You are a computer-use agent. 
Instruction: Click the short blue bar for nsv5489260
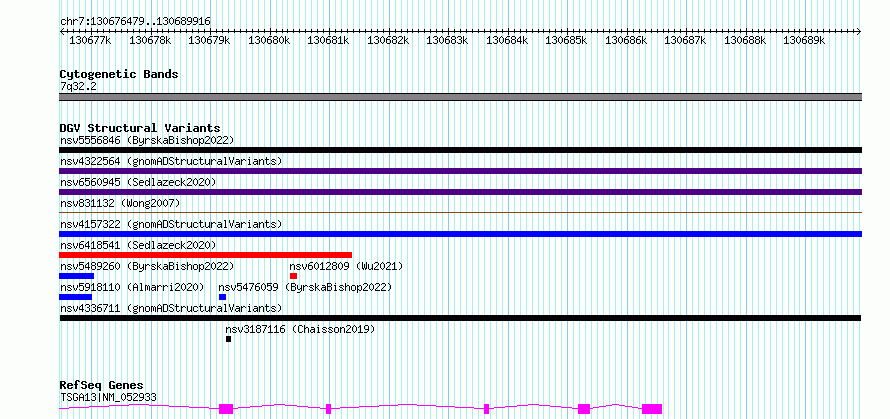click(77, 276)
